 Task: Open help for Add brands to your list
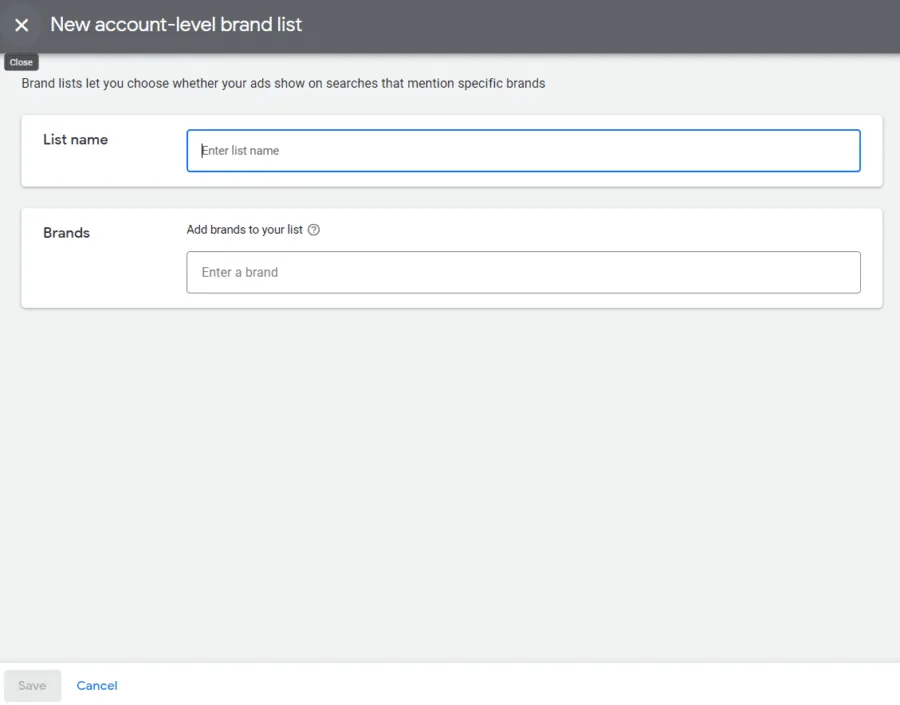click(314, 230)
